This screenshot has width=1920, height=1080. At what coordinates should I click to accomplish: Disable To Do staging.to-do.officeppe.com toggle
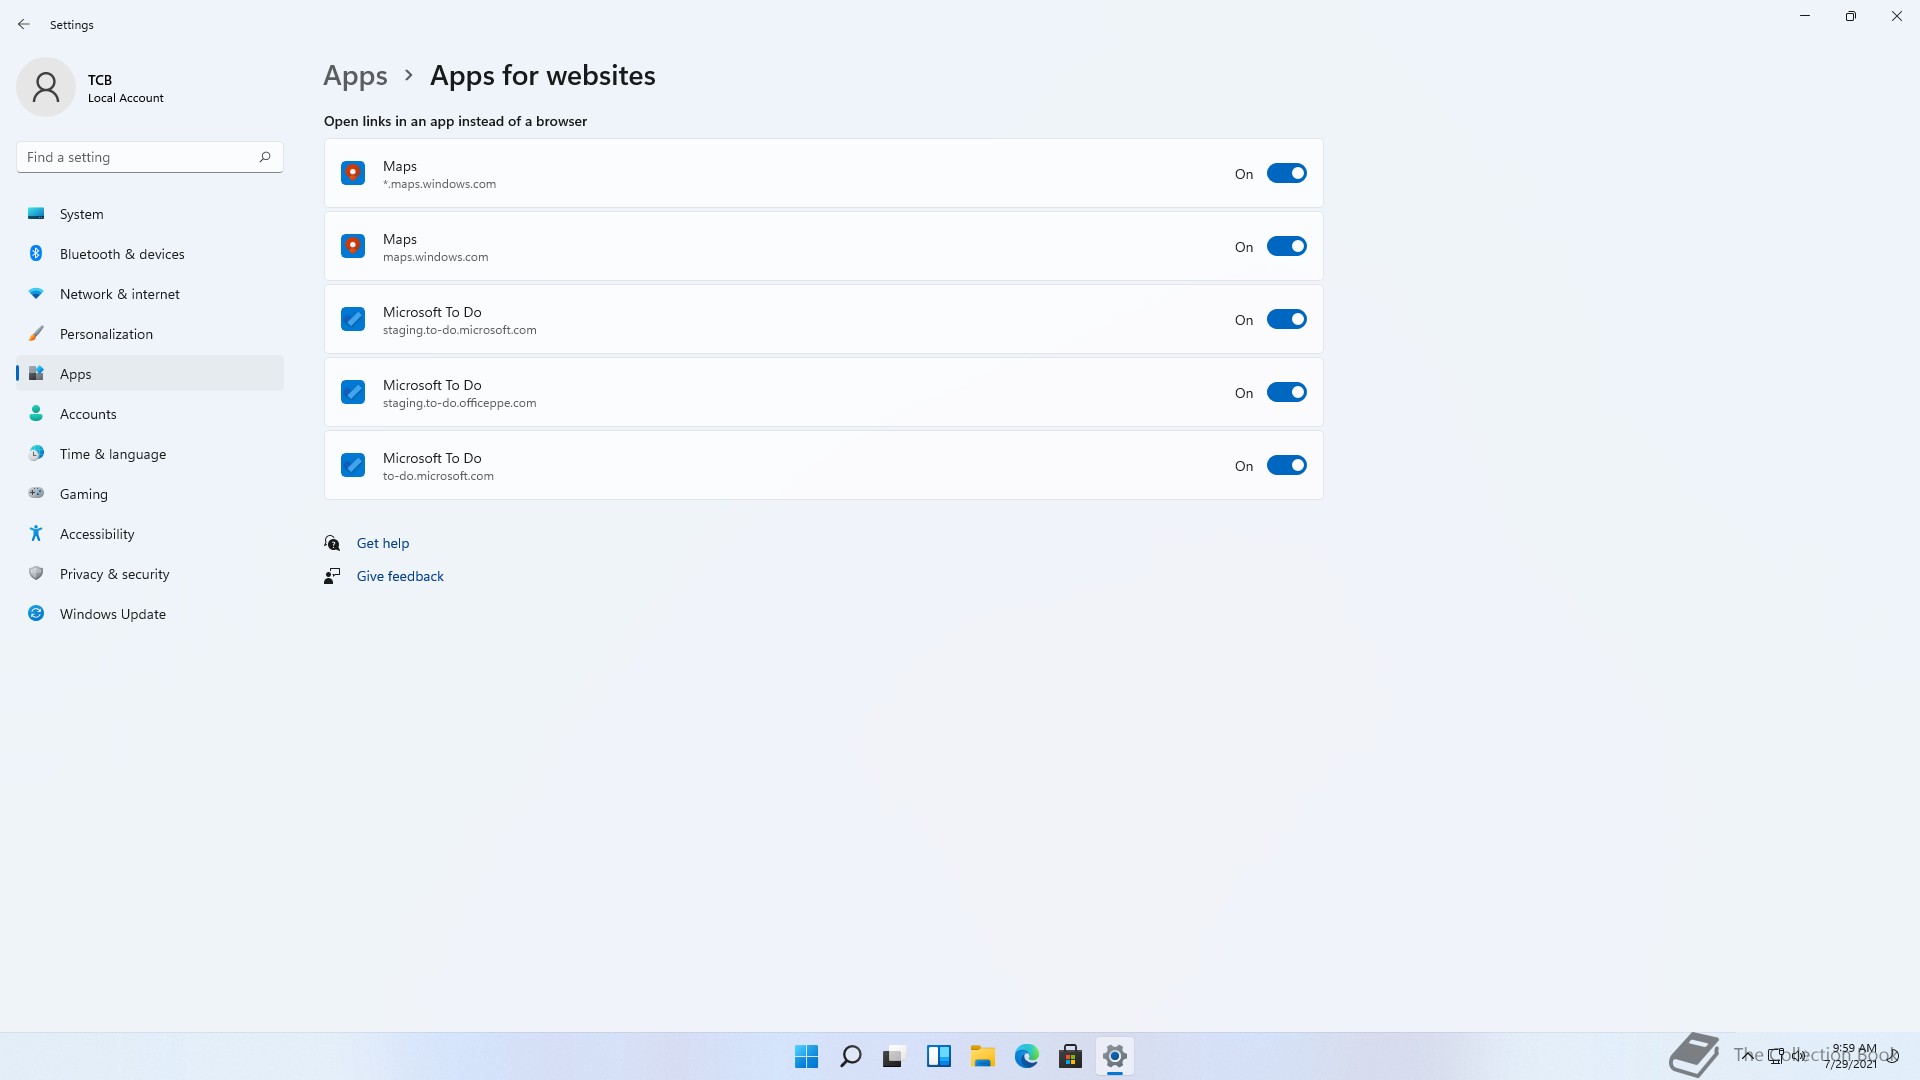(1286, 392)
